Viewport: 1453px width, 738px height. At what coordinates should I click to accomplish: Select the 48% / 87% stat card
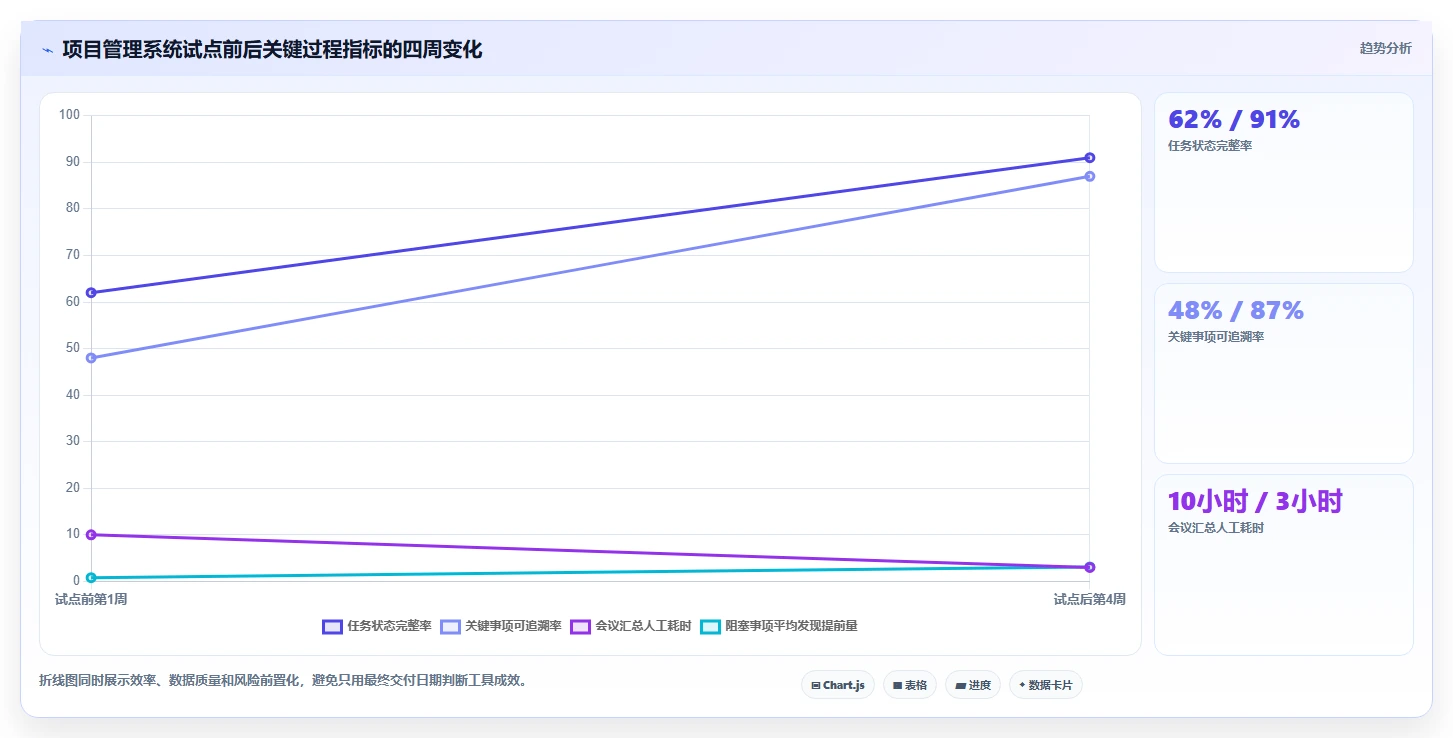1284,373
